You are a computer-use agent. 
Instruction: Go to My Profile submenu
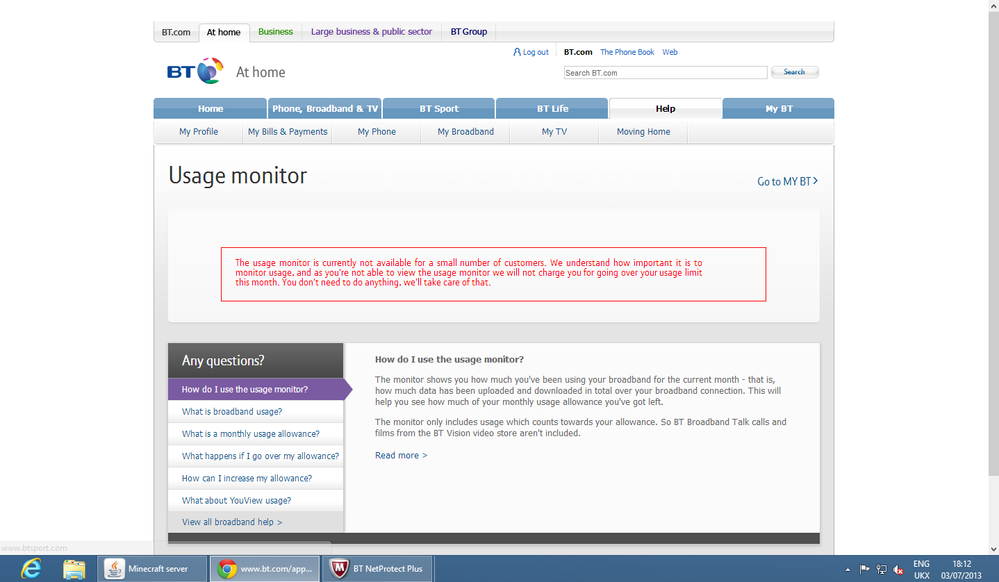tap(198, 131)
